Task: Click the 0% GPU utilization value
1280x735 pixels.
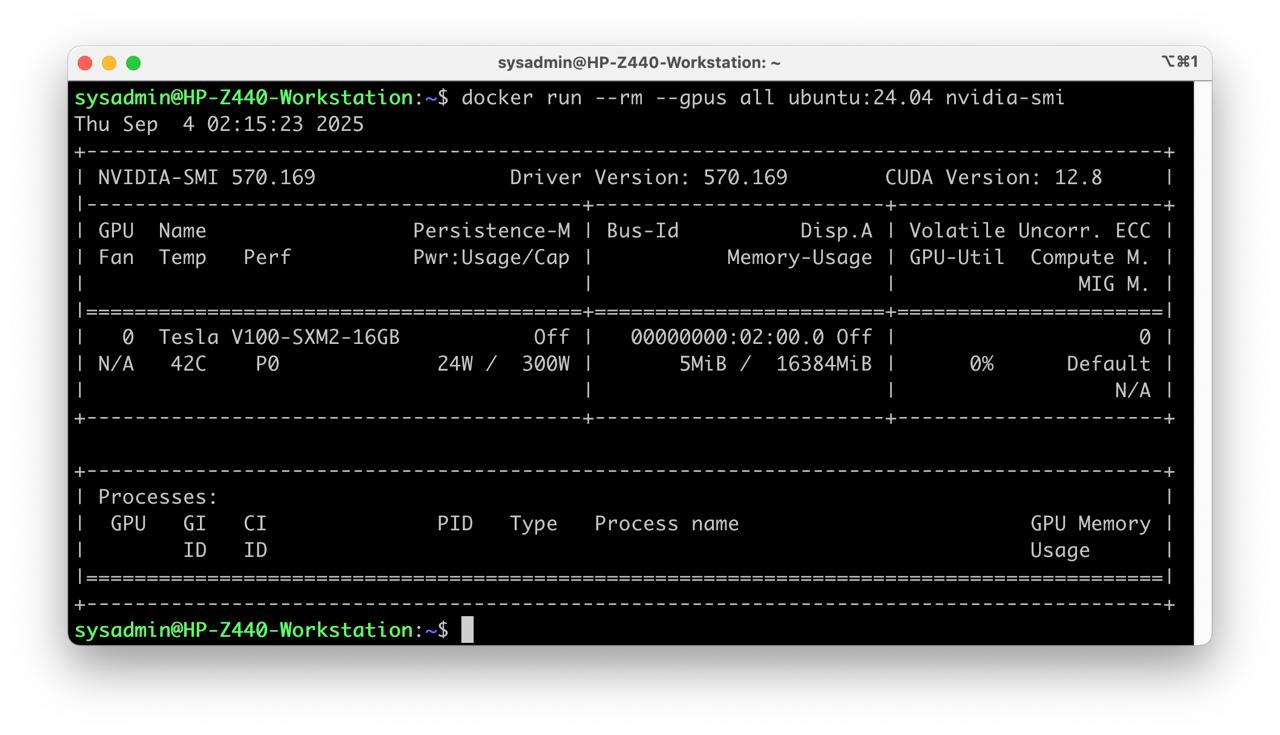Action: tap(981, 364)
